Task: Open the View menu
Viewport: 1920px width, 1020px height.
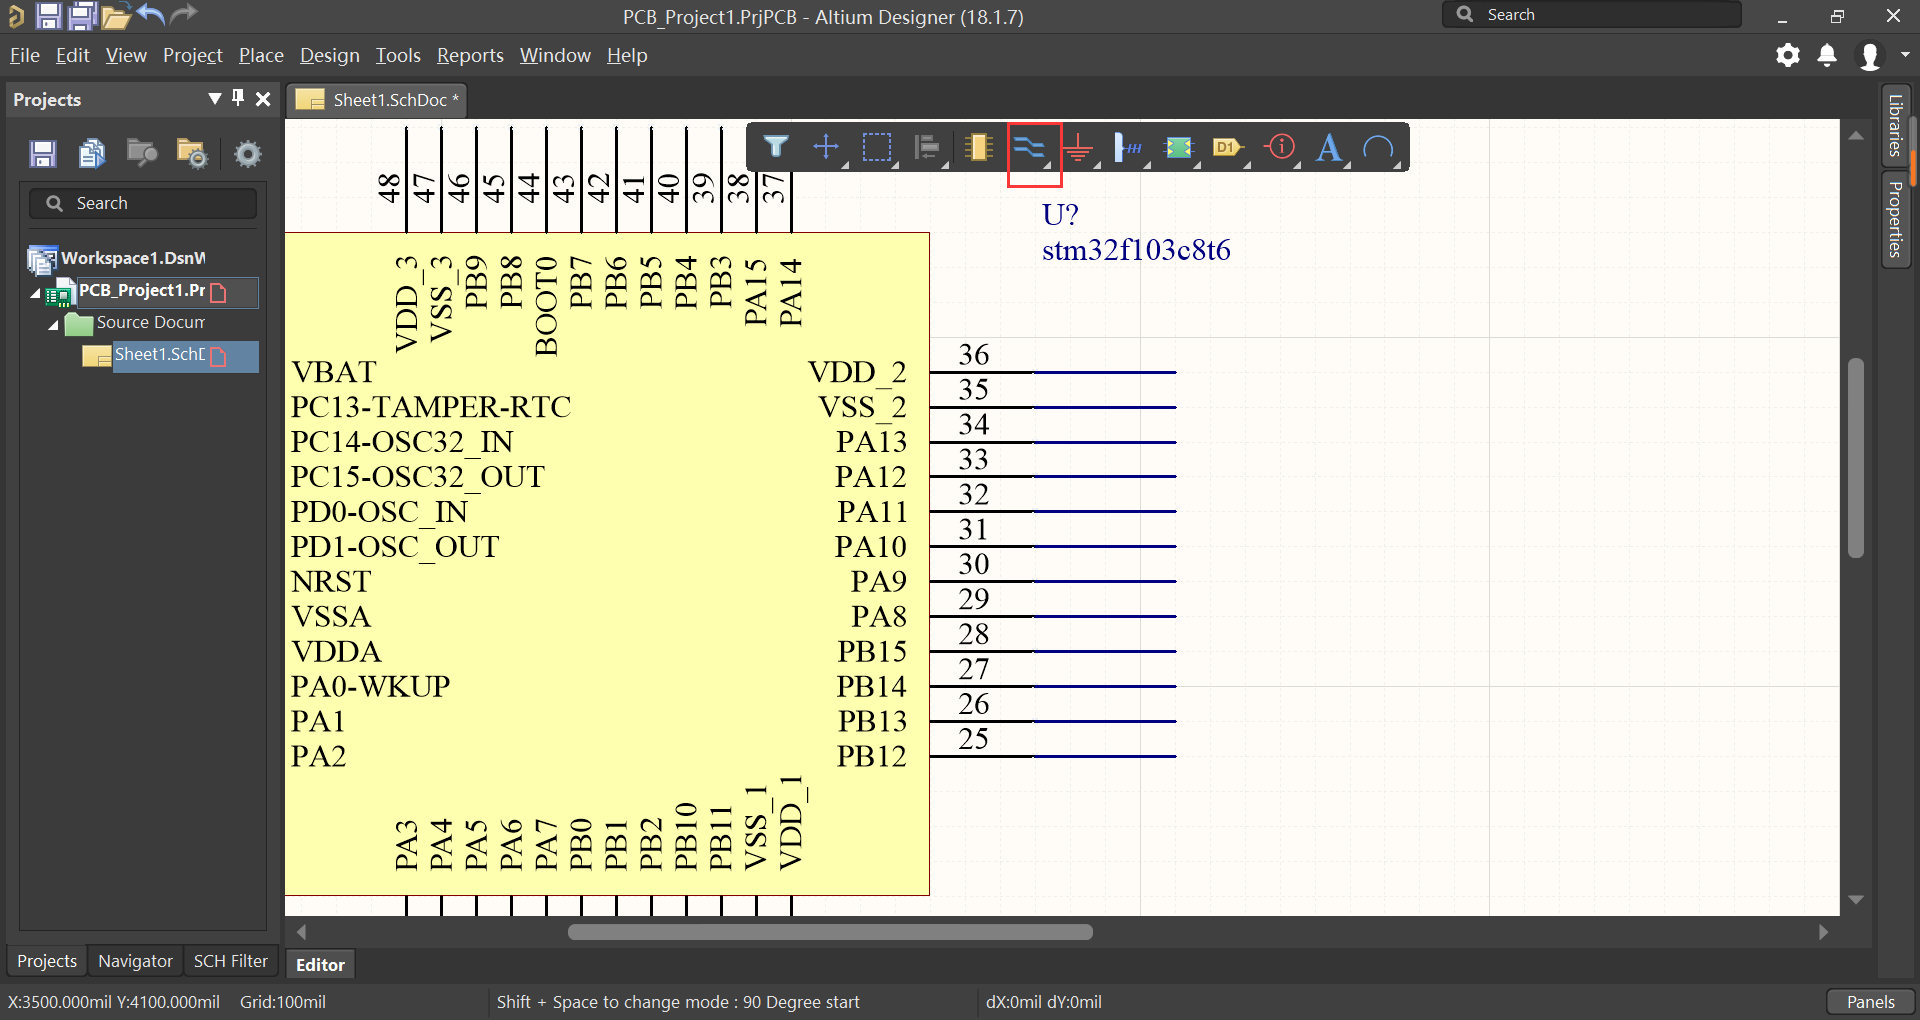Action: coord(126,55)
